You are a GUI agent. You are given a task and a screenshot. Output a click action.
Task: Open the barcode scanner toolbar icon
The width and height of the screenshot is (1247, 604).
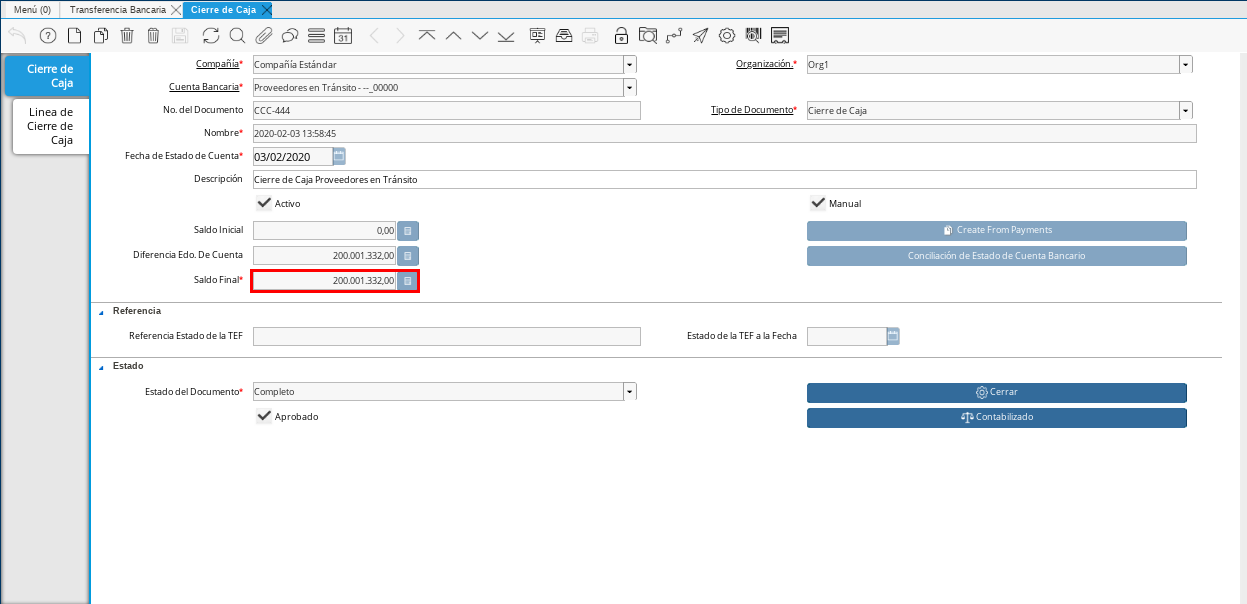coord(753,36)
